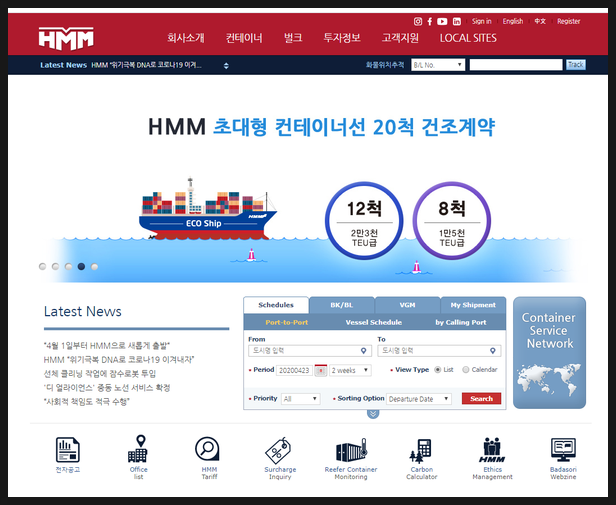Open the 회사소개 menu

tap(186, 38)
